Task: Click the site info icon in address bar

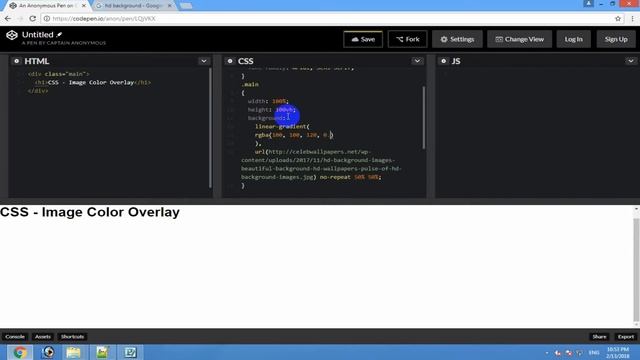Action: click(x=47, y=18)
